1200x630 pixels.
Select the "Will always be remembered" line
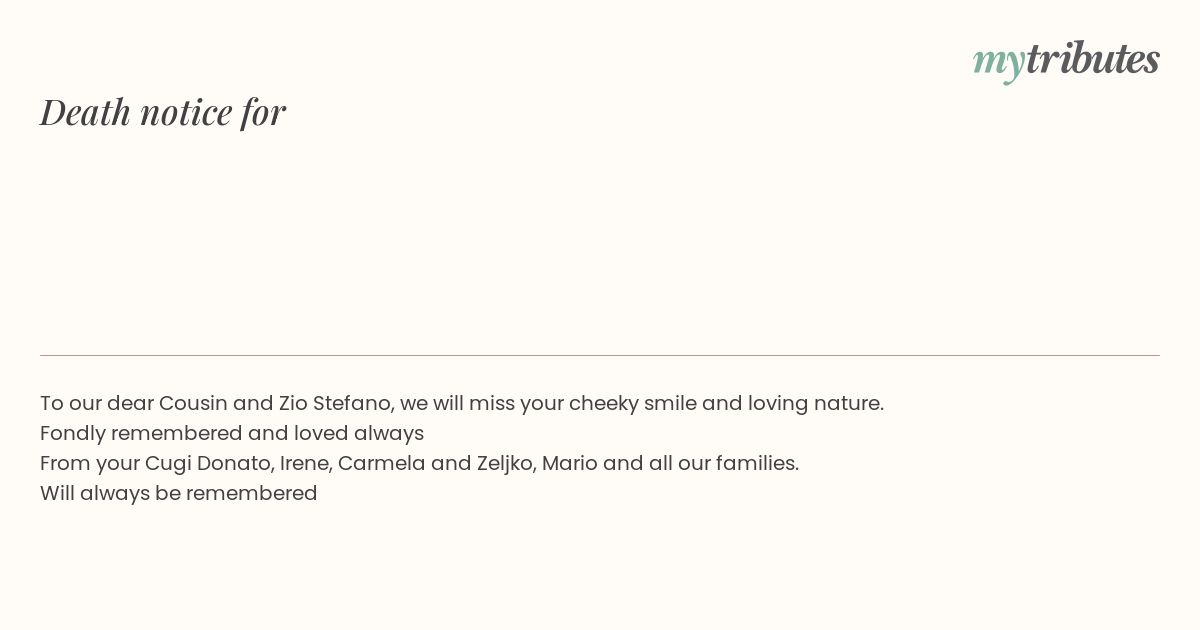179,494
